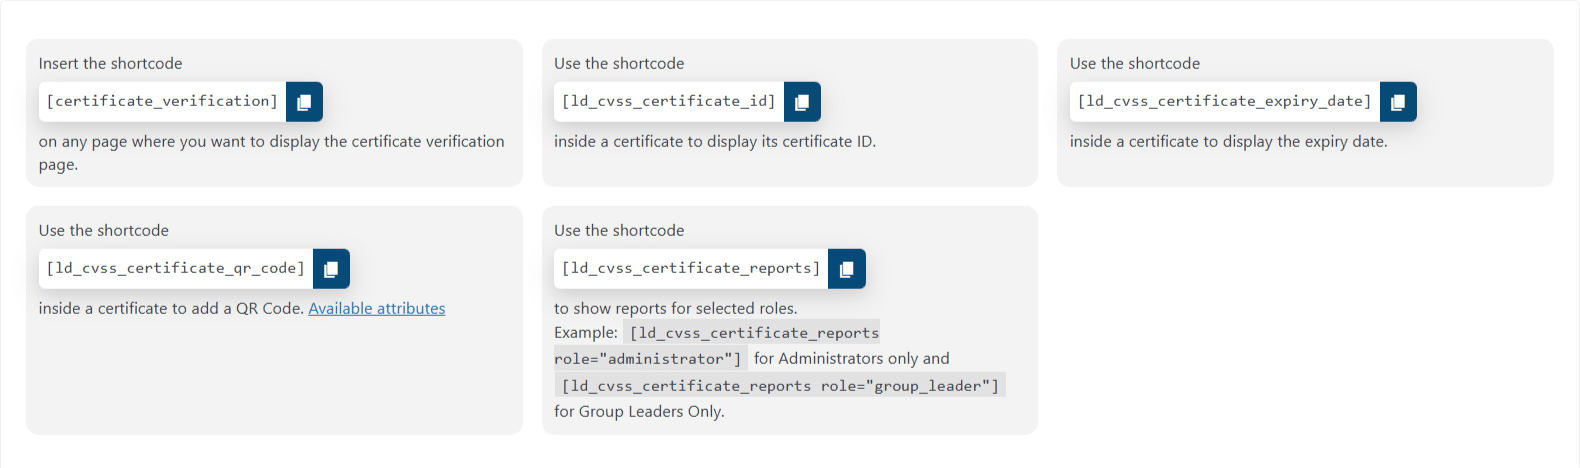The width and height of the screenshot is (1580, 468).
Task: Select the [ld_cvss_certificate_id] shortcode text
Action: coord(669,102)
